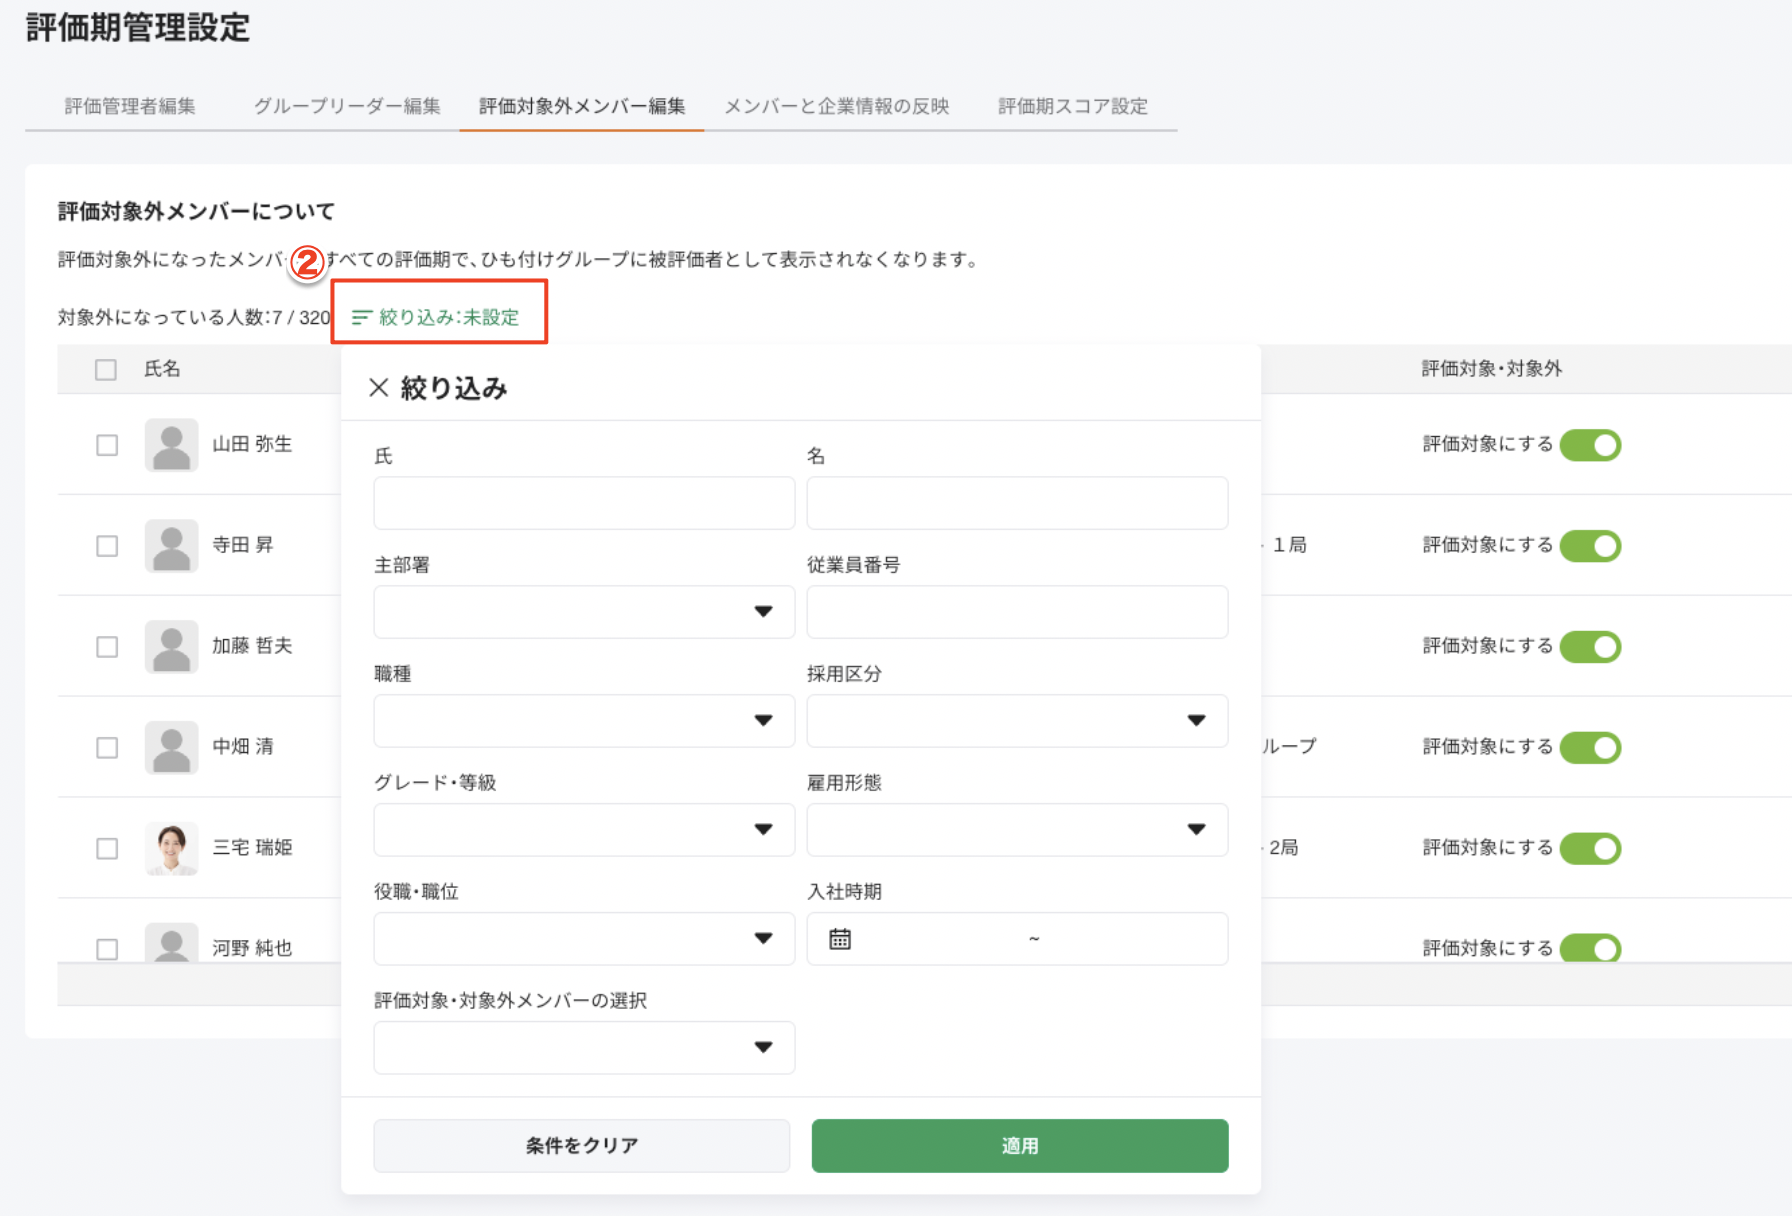Check the checkbox for 河野 純也
This screenshot has height=1216, width=1792.
(107, 949)
